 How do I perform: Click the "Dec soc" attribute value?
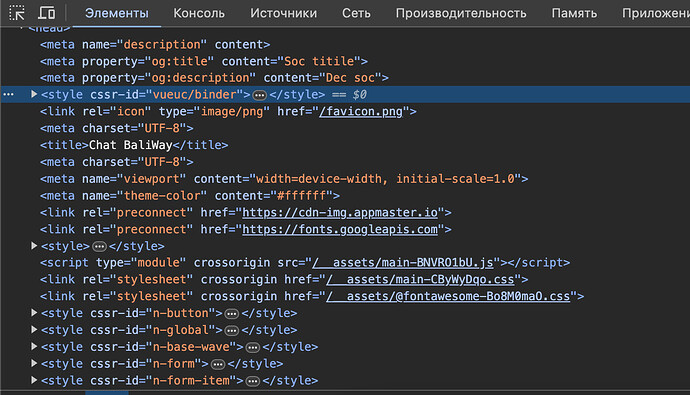pyautogui.click(x=350, y=78)
